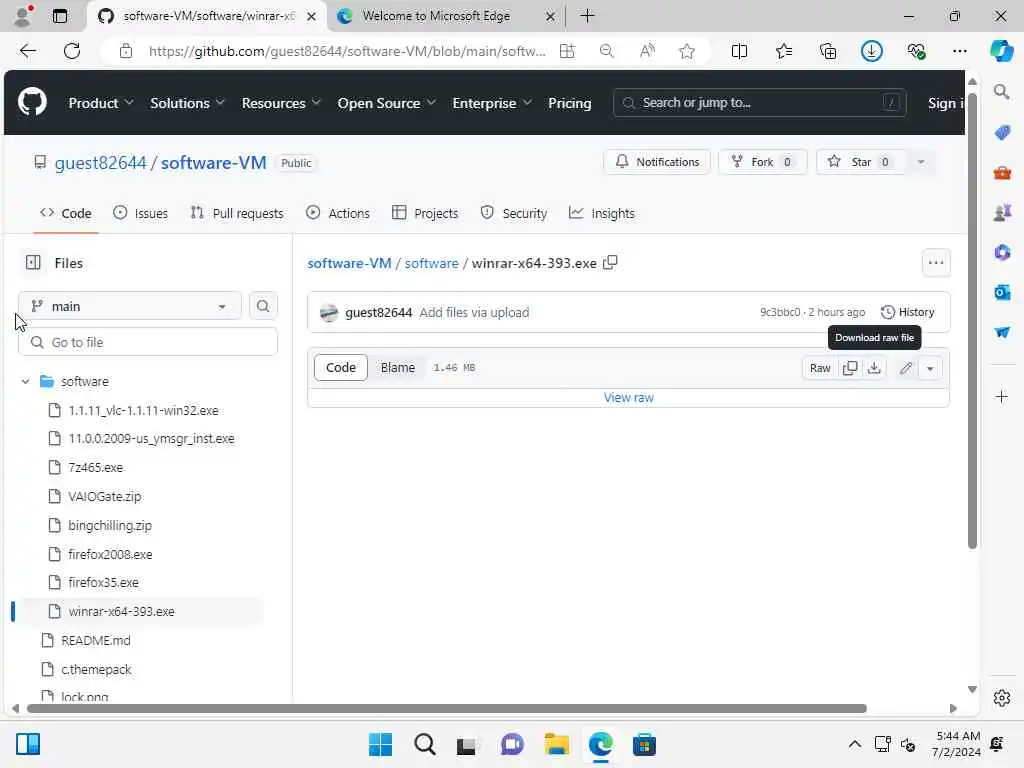Open README.md in file tree

pyautogui.click(x=96, y=641)
